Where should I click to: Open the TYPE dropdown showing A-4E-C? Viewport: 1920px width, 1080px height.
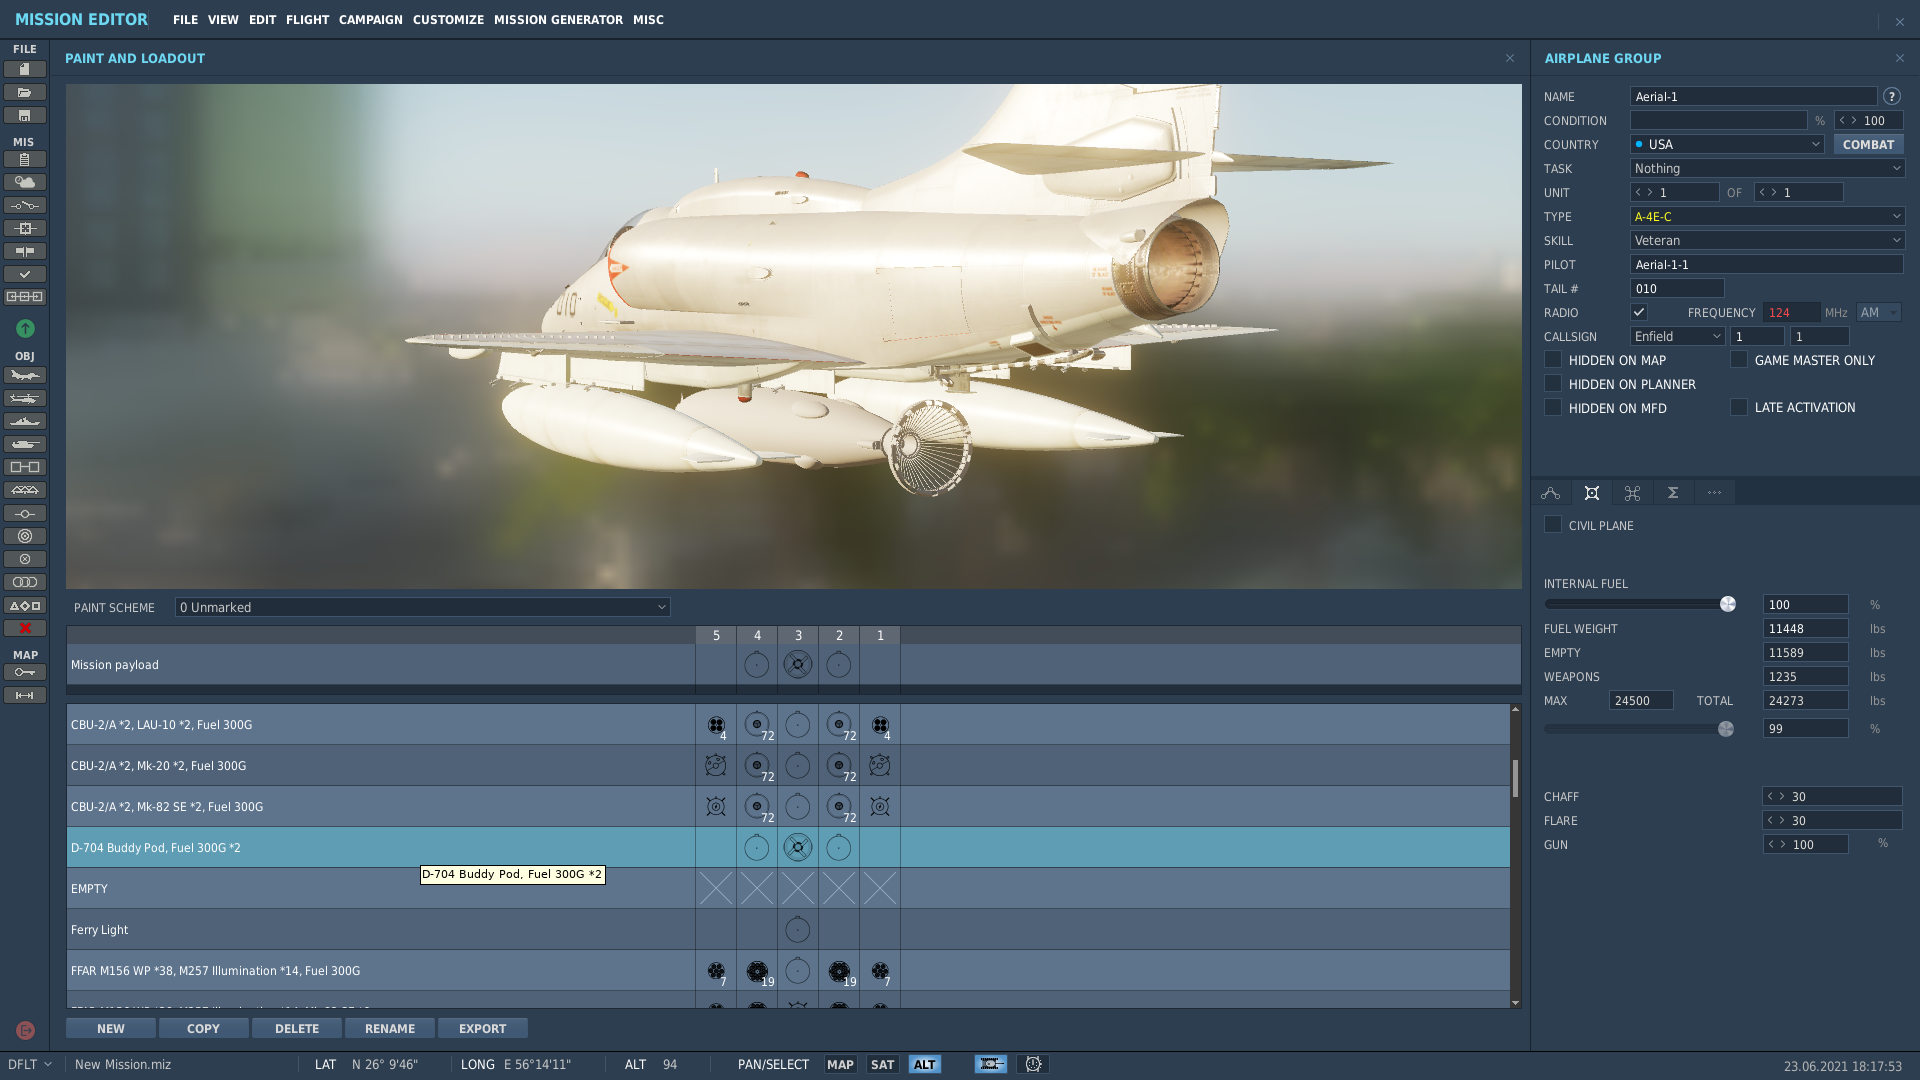(x=1766, y=216)
